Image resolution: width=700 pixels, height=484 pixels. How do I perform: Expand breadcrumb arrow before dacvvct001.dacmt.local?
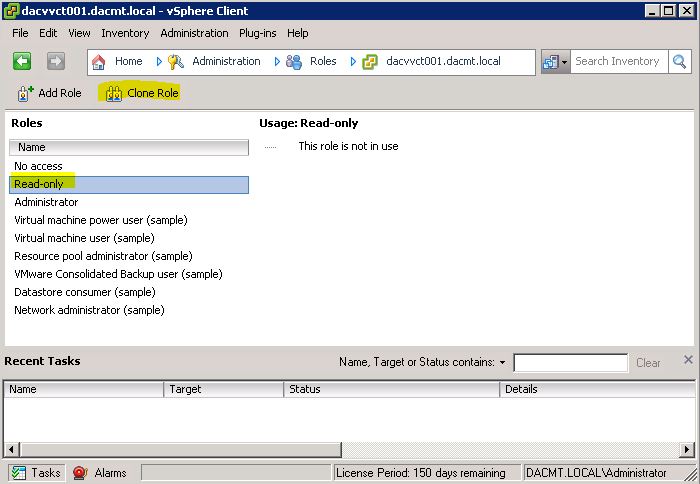coord(353,62)
